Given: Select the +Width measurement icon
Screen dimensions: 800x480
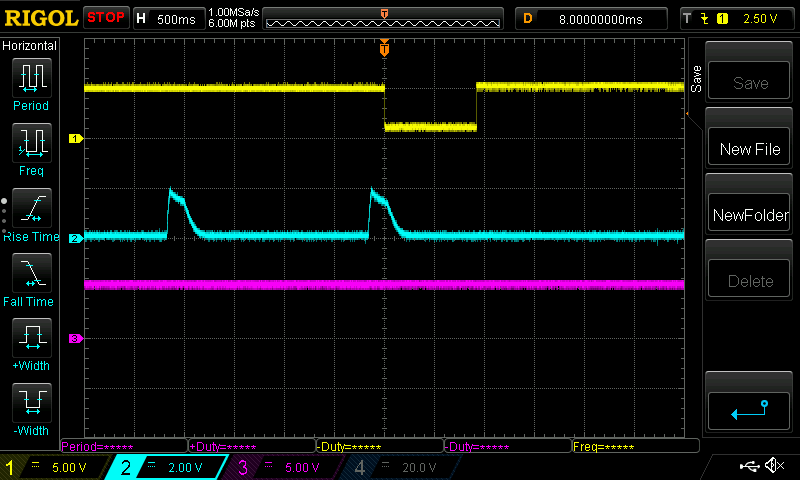Looking at the screenshot, I should [x=32, y=338].
